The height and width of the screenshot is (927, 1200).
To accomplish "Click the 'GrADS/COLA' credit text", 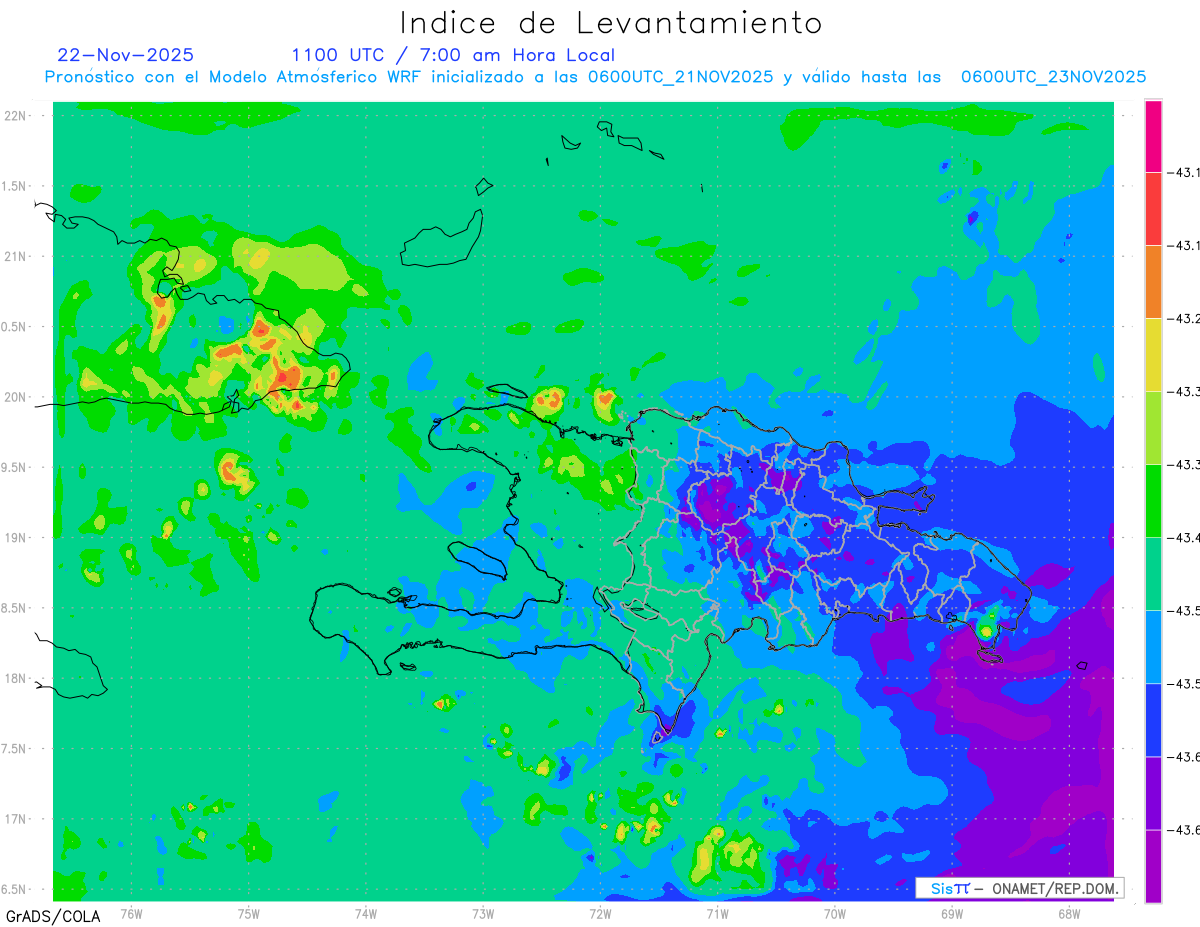I will coord(51,916).
